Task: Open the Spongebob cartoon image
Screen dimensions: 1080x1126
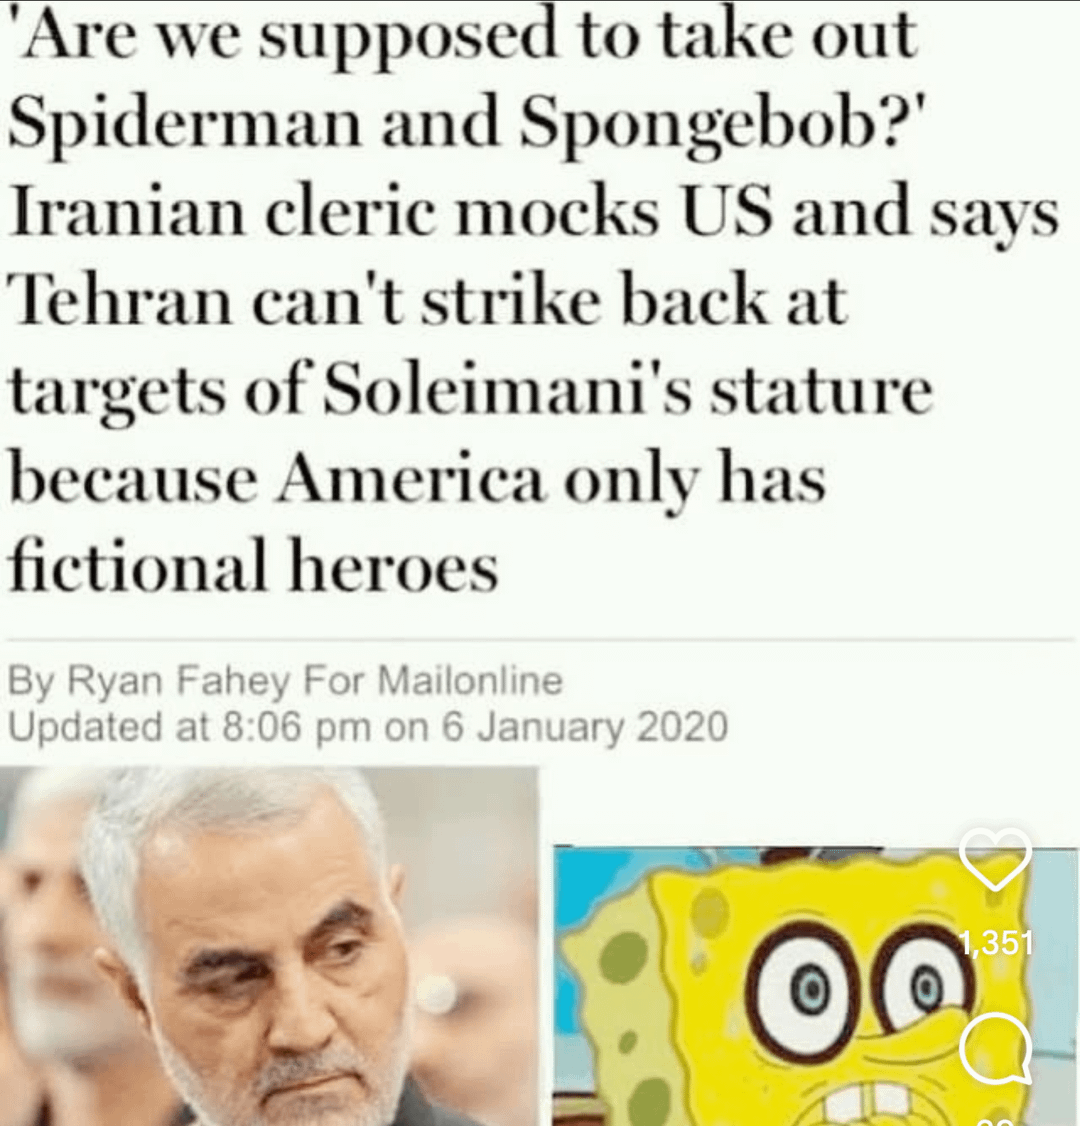Action: [816, 986]
